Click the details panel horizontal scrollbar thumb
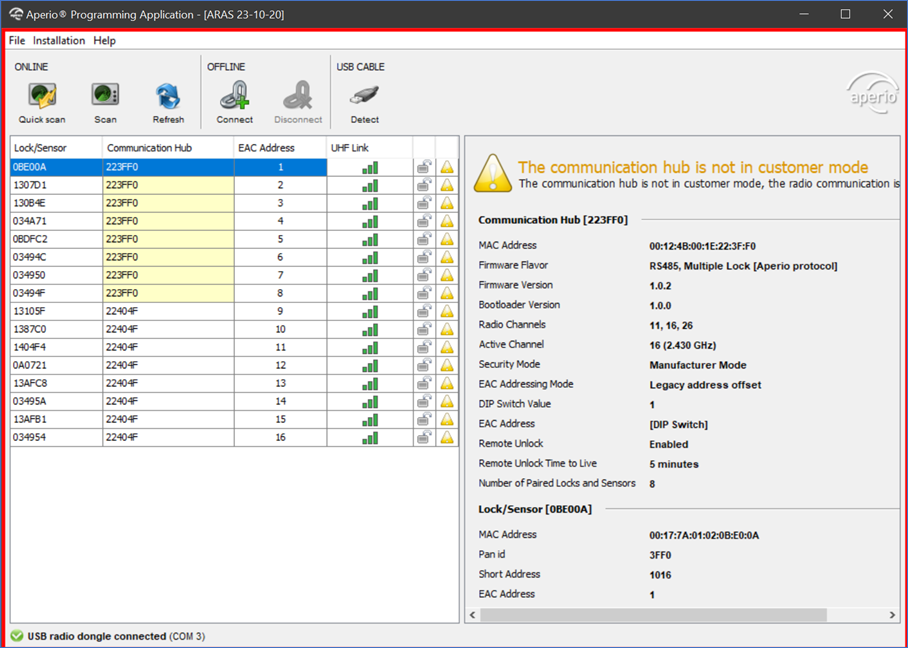The image size is (908, 648). click(x=653, y=614)
